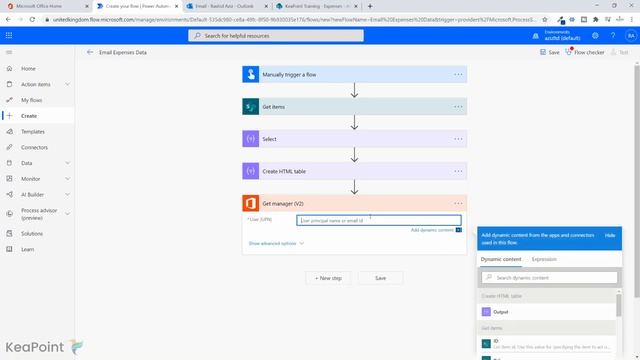Expand the Monitor section in sidebar
The height and width of the screenshot is (360, 640).
click(67, 179)
